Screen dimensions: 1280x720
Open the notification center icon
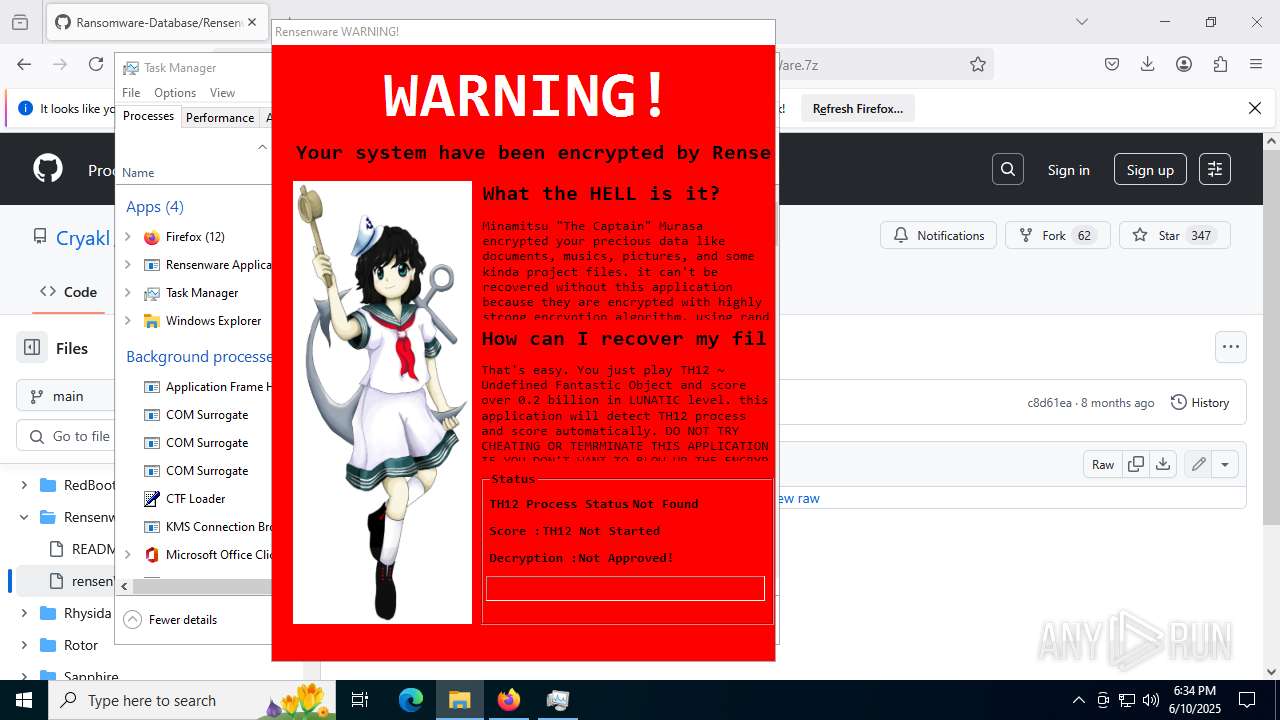[x=1247, y=700]
